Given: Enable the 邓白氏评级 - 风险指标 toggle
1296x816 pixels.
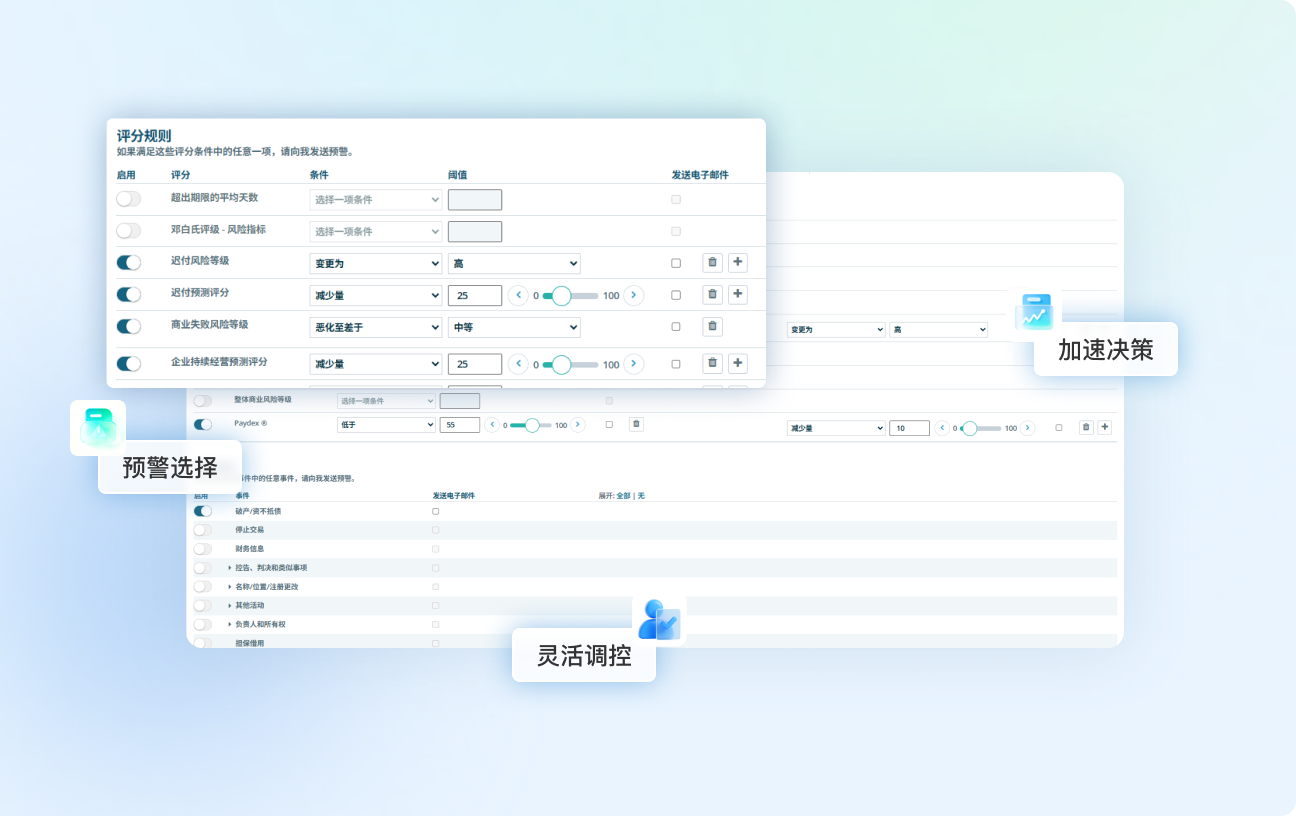Looking at the screenshot, I should (x=129, y=231).
